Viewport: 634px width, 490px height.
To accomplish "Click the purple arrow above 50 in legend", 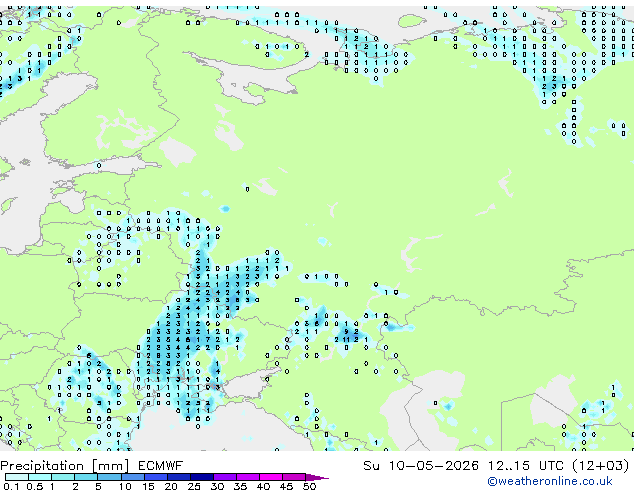I will click(317, 477).
